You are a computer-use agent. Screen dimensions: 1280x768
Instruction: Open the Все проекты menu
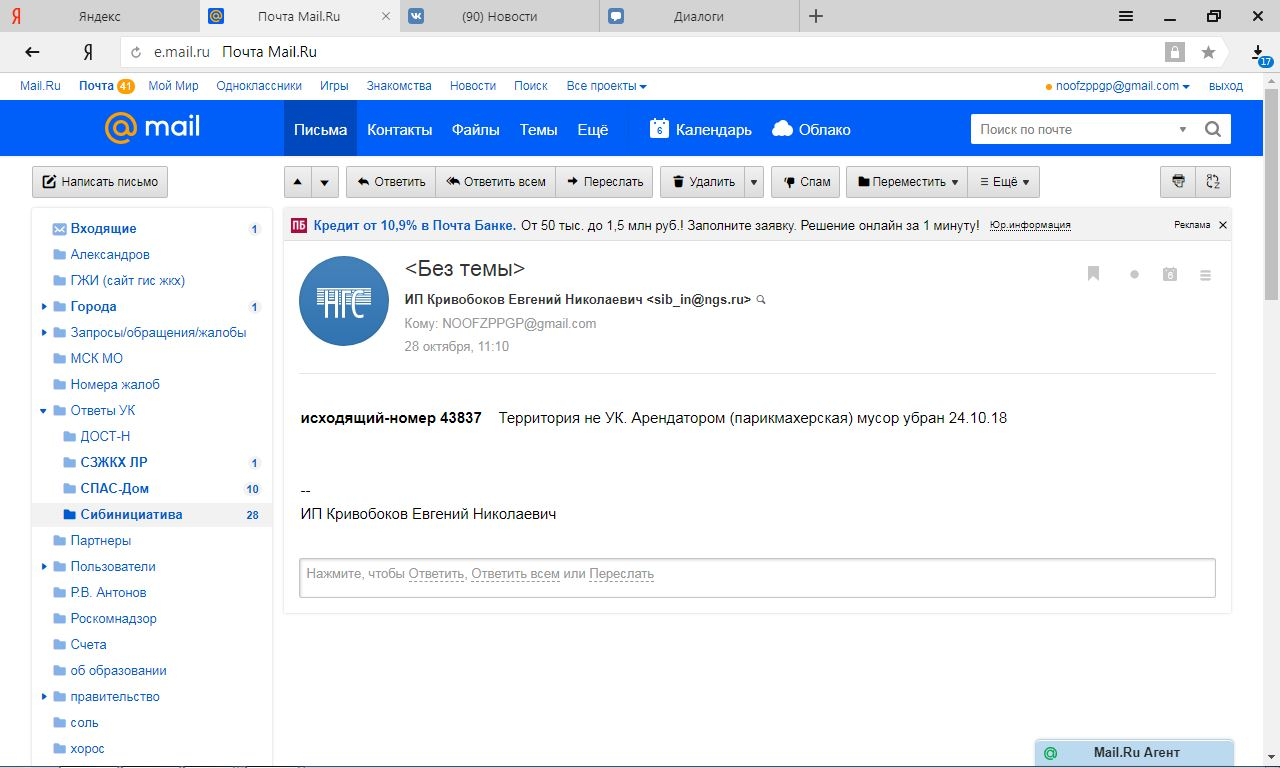coord(606,86)
